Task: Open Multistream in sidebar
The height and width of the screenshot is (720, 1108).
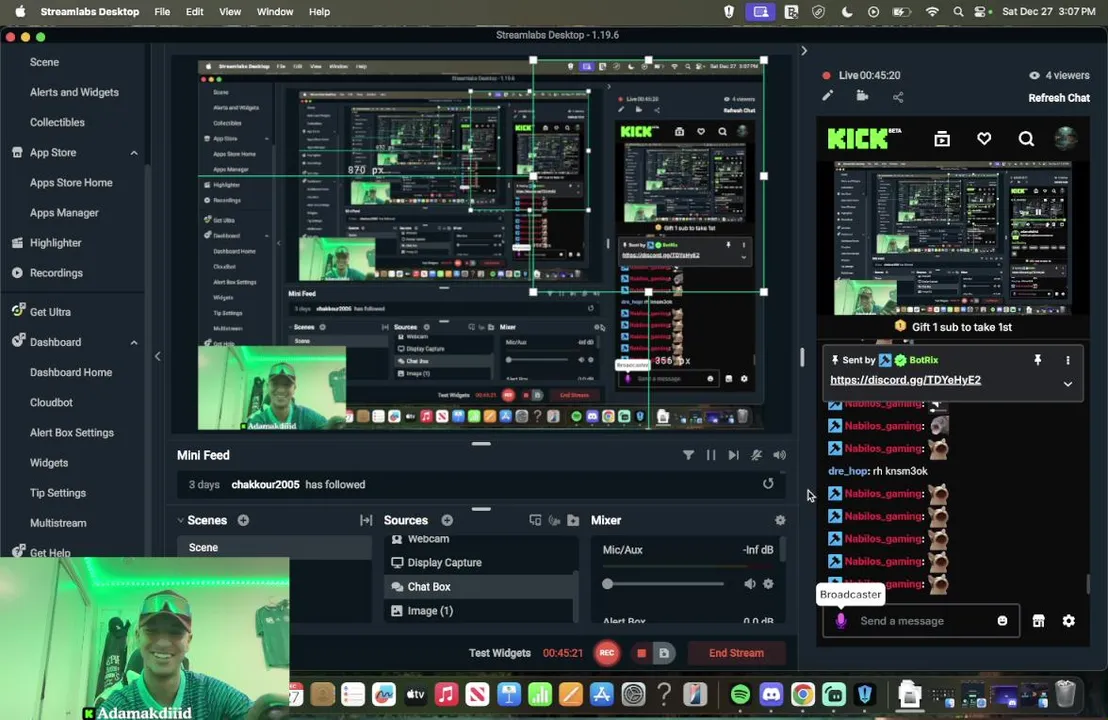Action: pyautogui.click(x=58, y=523)
